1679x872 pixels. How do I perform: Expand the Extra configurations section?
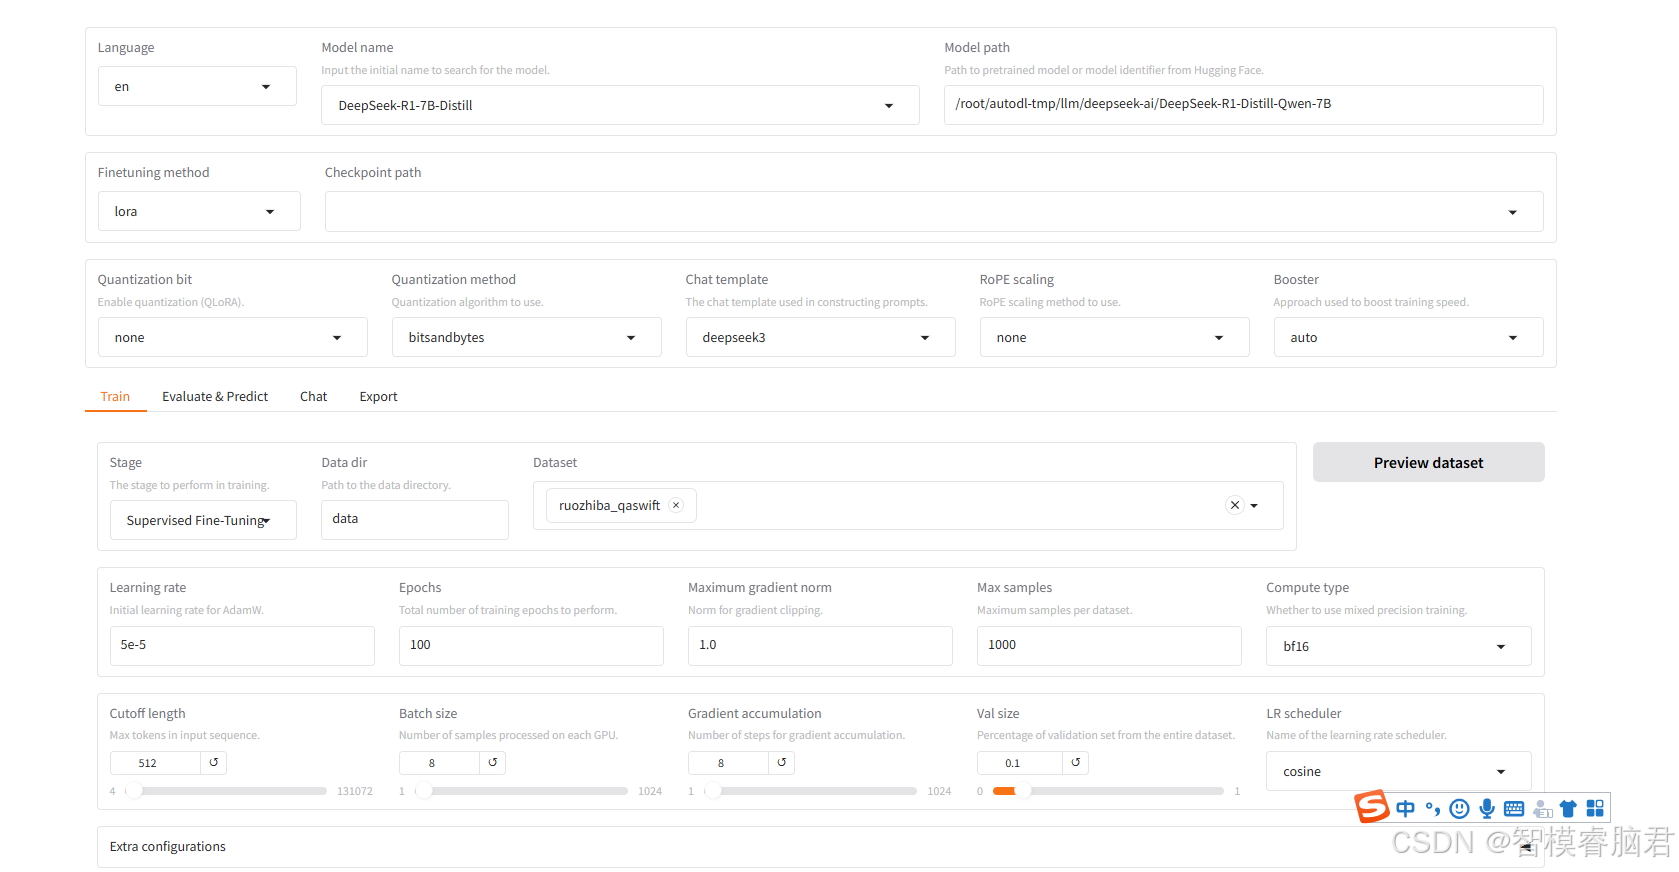coord(820,846)
